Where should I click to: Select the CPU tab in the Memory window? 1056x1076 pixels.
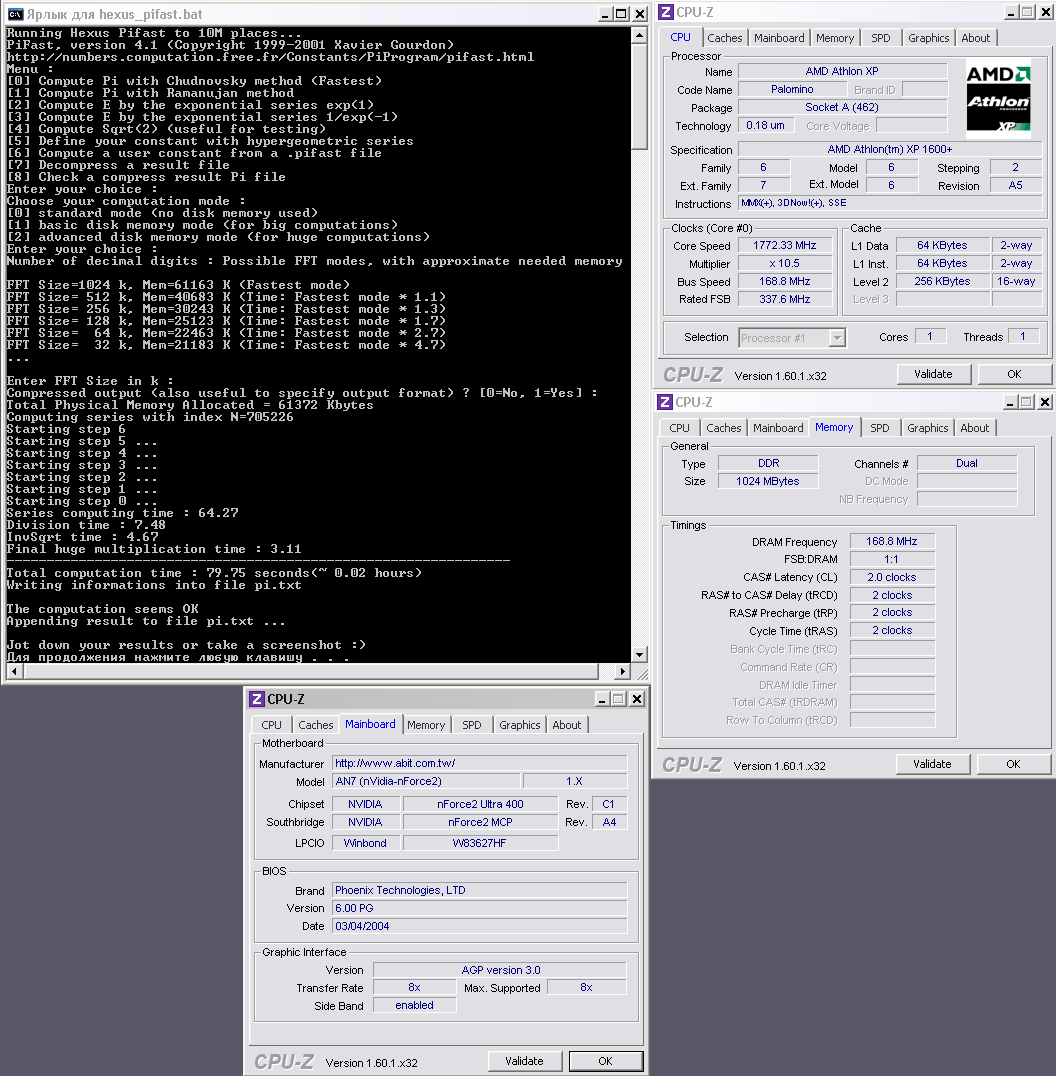pyautogui.click(x=679, y=428)
